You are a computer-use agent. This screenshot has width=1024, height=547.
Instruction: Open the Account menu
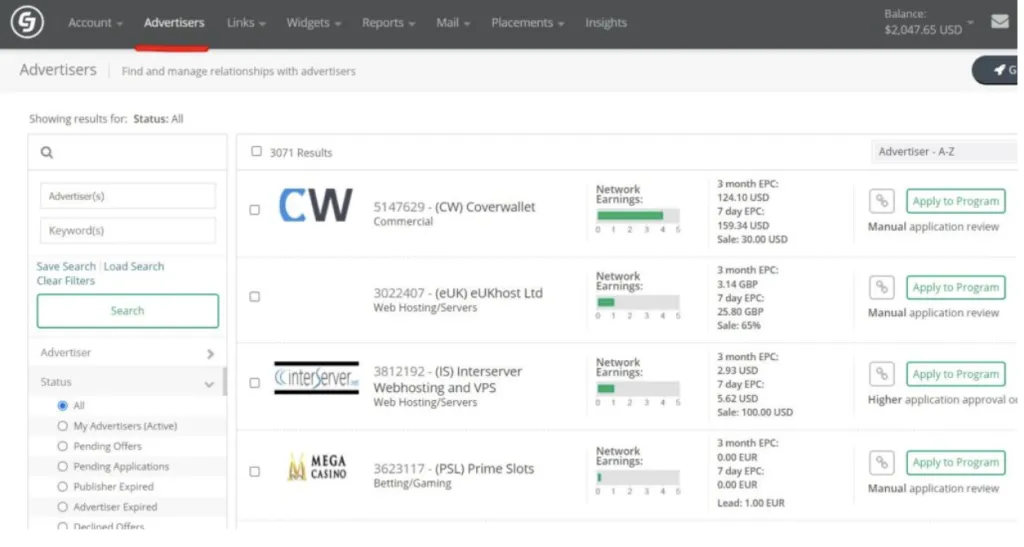[95, 22]
